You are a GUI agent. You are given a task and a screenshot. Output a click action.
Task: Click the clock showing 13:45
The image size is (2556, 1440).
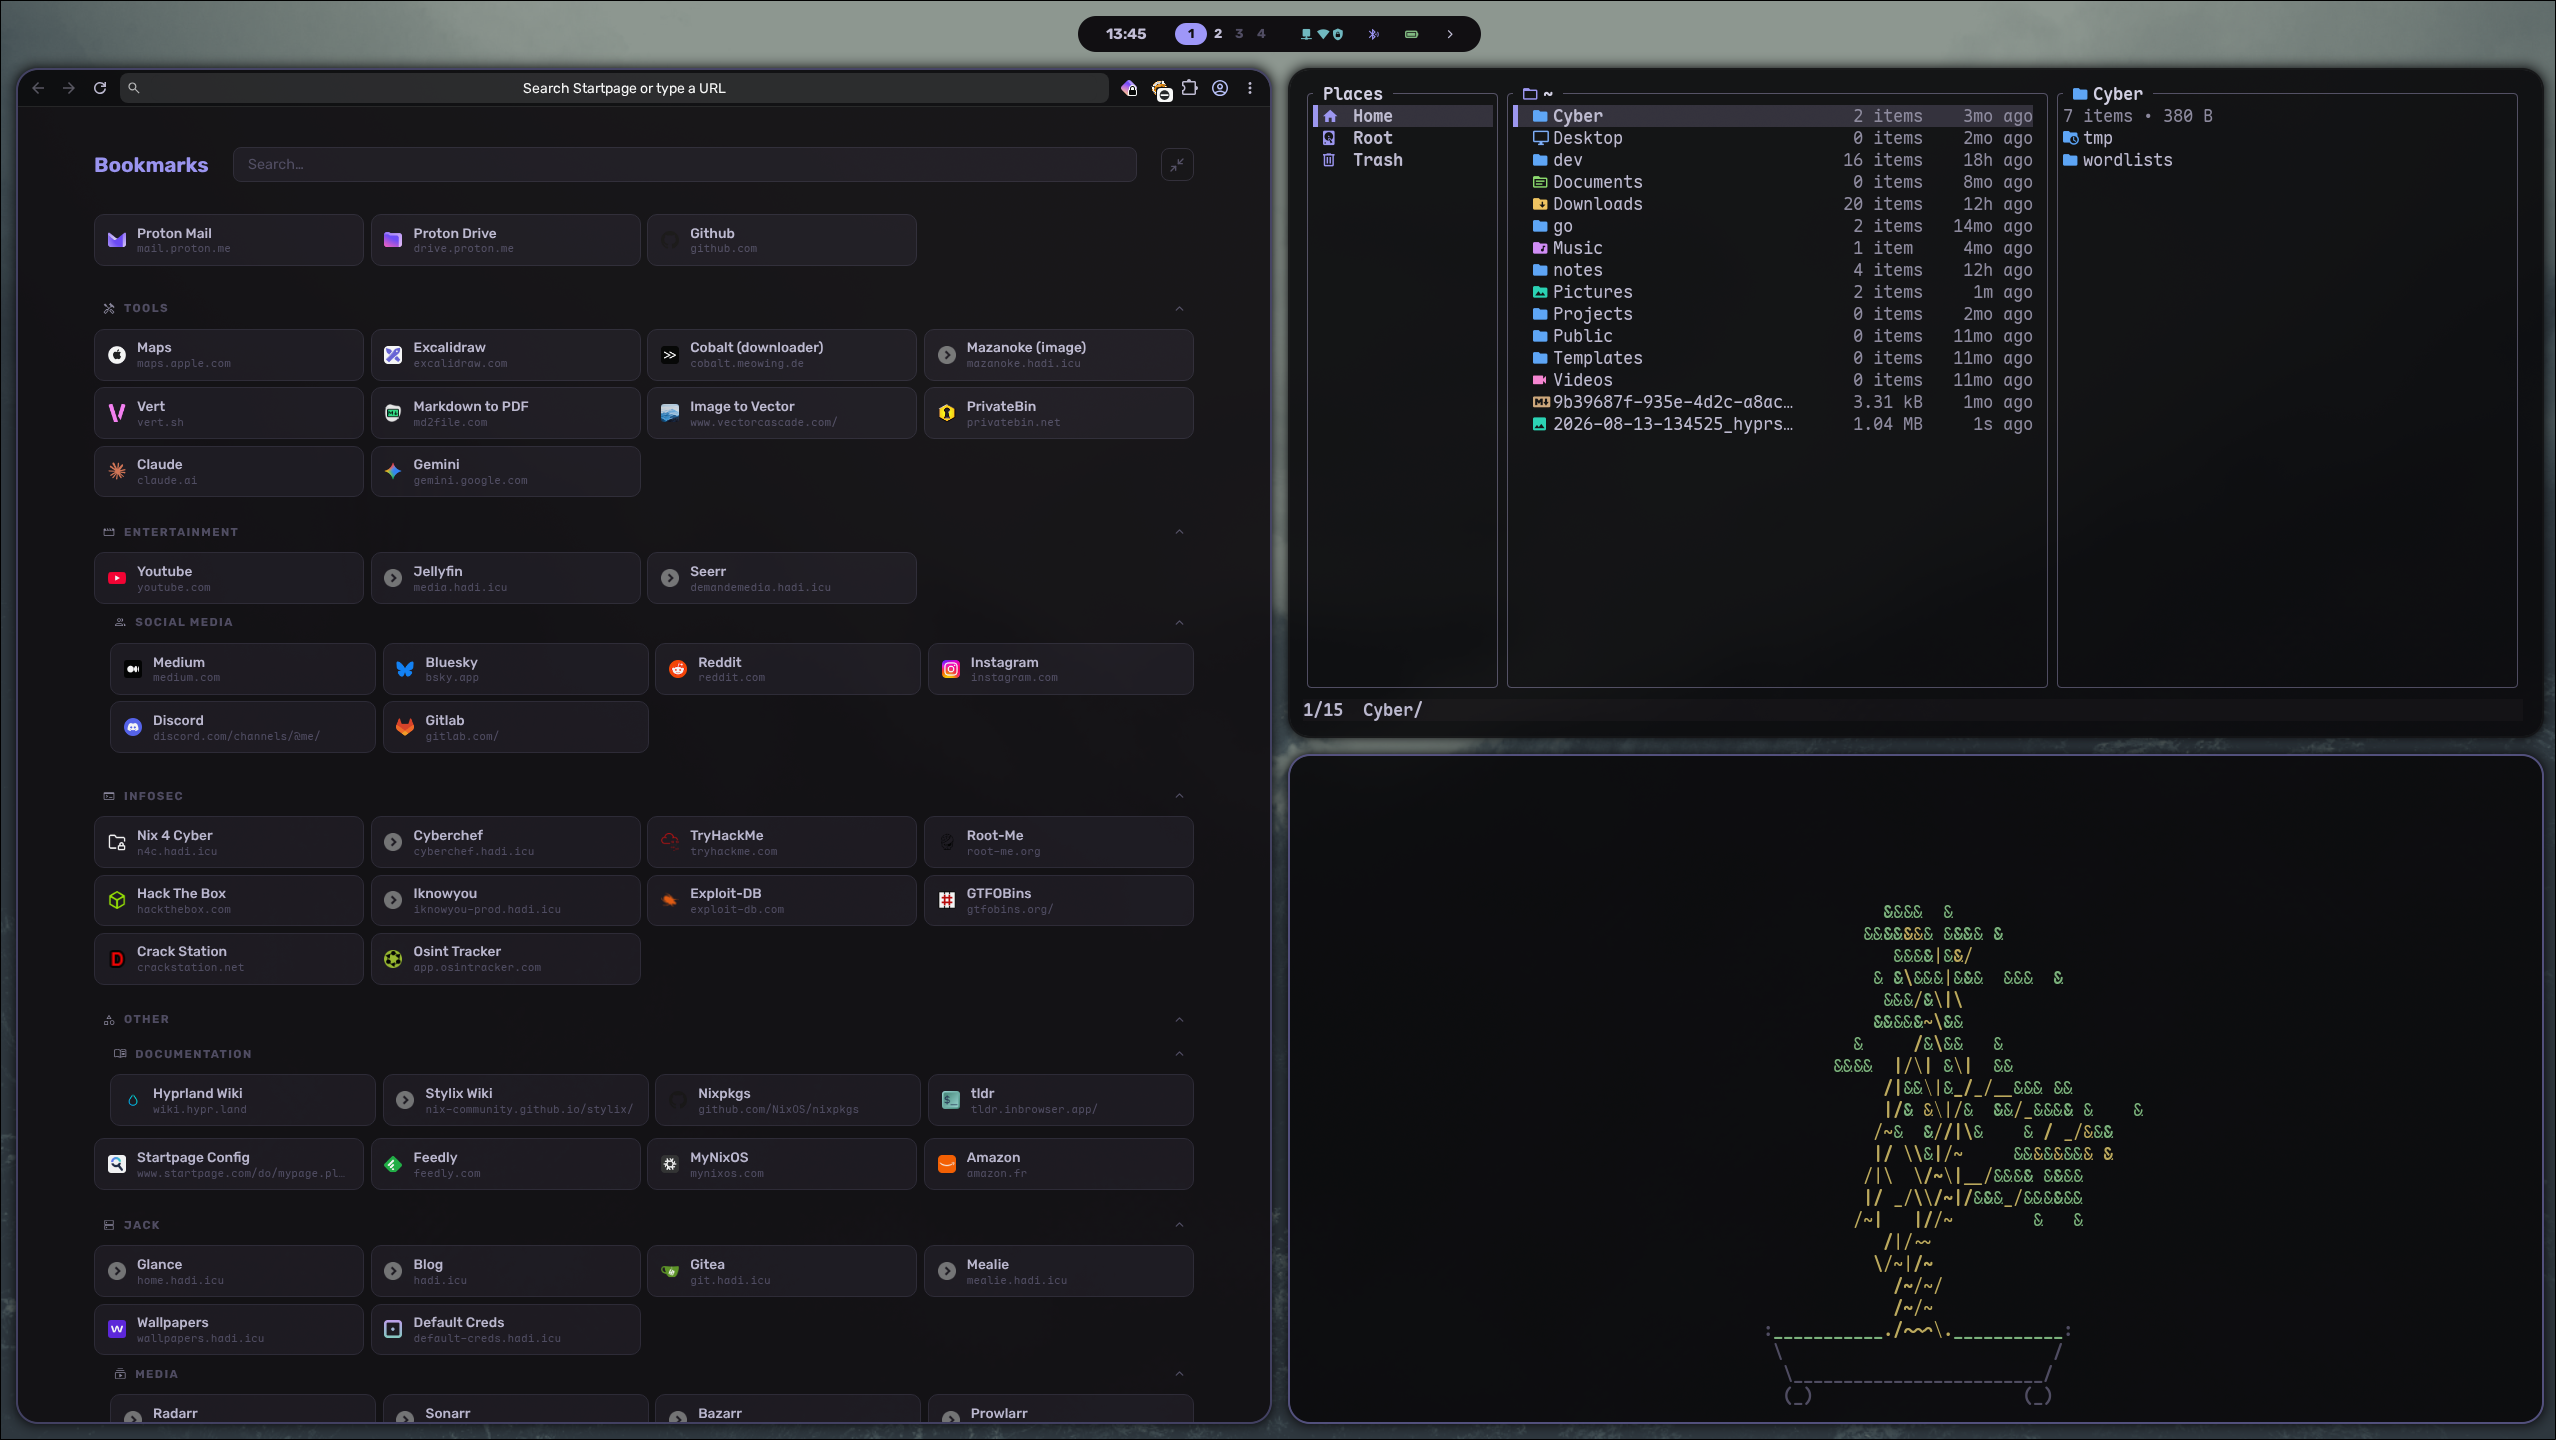[1126, 34]
